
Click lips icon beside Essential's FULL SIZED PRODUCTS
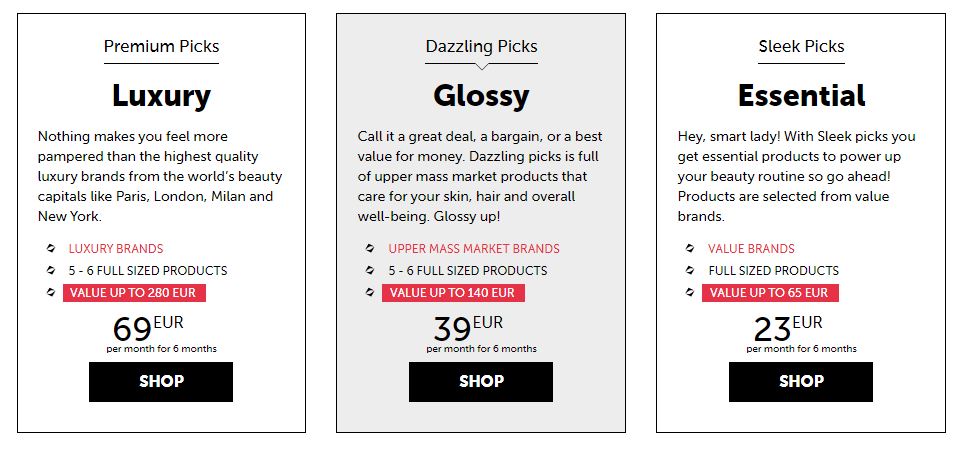pos(690,270)
